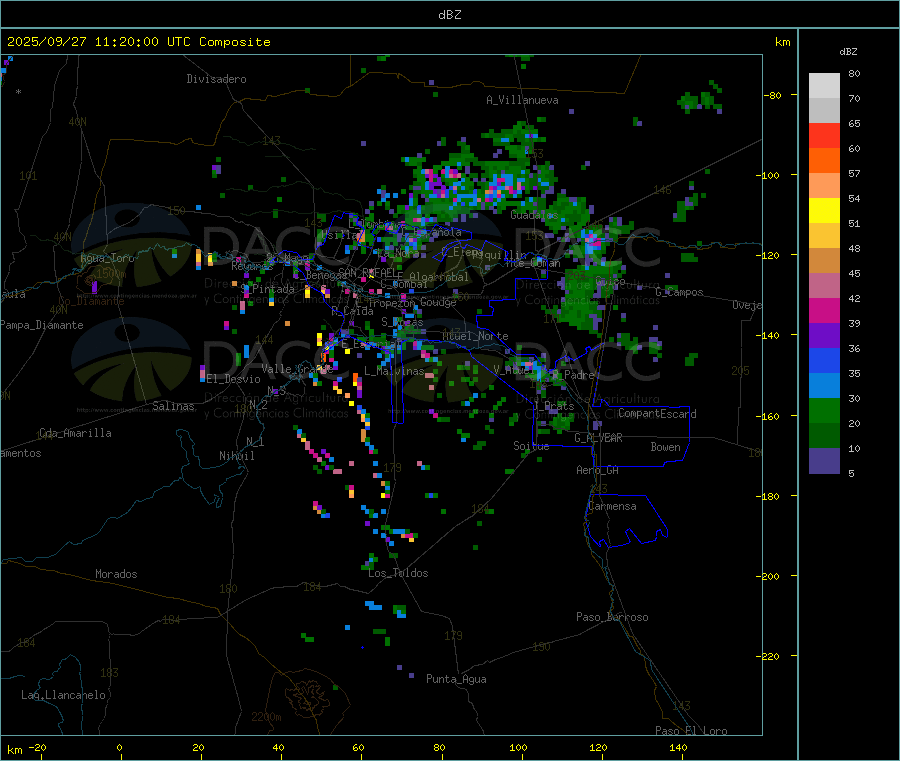
Task: Click the Aero_GA place label
Action: coord(598,470)
